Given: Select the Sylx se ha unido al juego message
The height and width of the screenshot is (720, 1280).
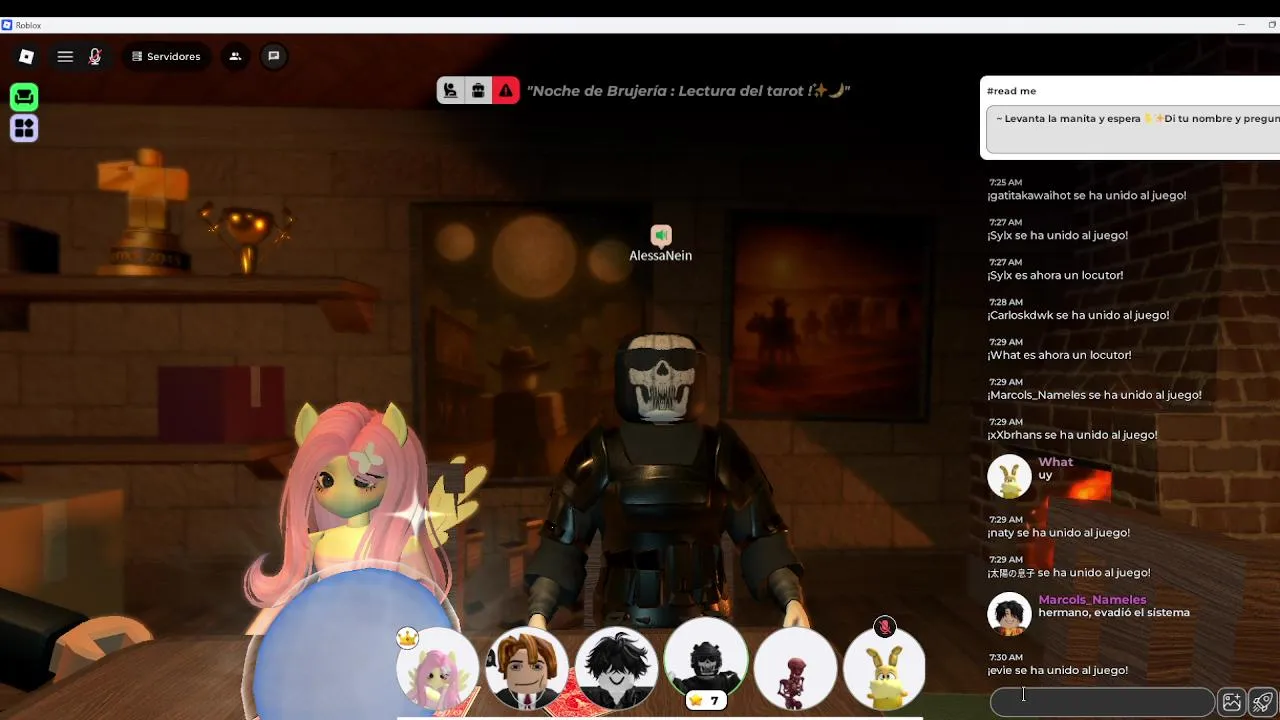Looking at the screenshot, I should pos(1057,236).
